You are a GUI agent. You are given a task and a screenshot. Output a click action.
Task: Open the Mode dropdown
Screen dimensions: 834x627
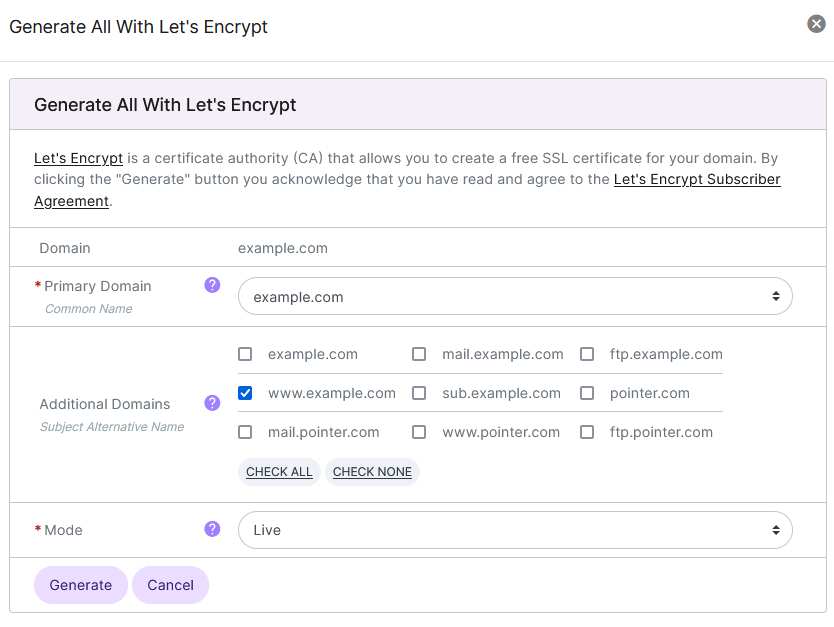click(x=514, y=530)
